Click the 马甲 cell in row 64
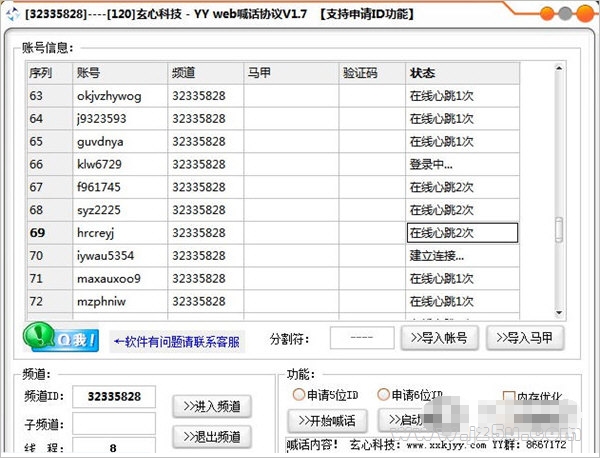 (x=291, y=119)
